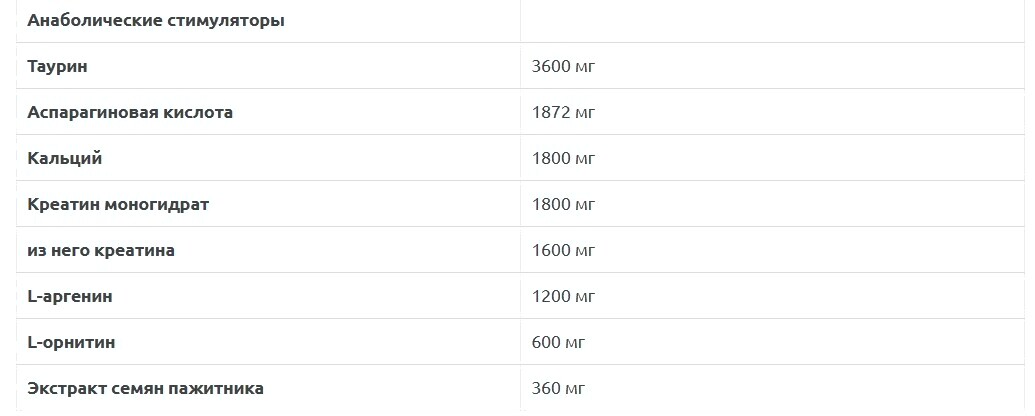This screenshot has height=416, width=1035.
Task: Click the '600 мг' value
Action: 559,343
